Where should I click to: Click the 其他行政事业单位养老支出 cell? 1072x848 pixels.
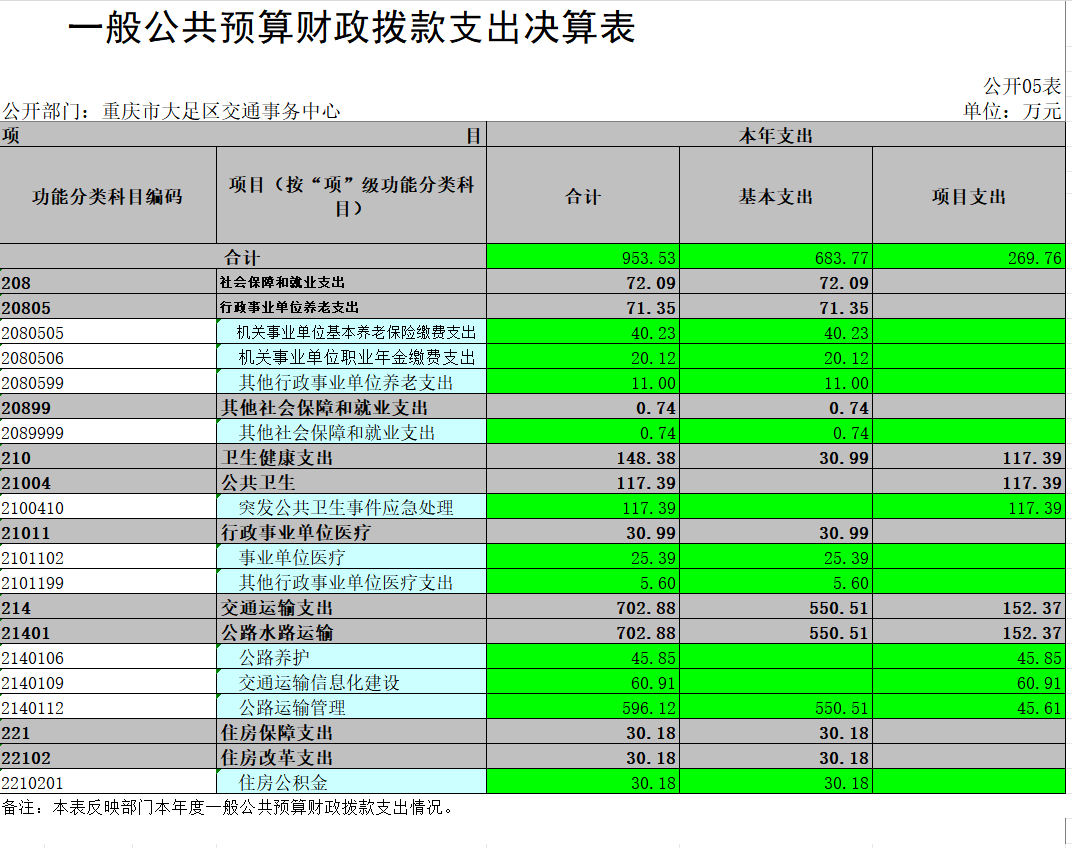coord(351,383)
